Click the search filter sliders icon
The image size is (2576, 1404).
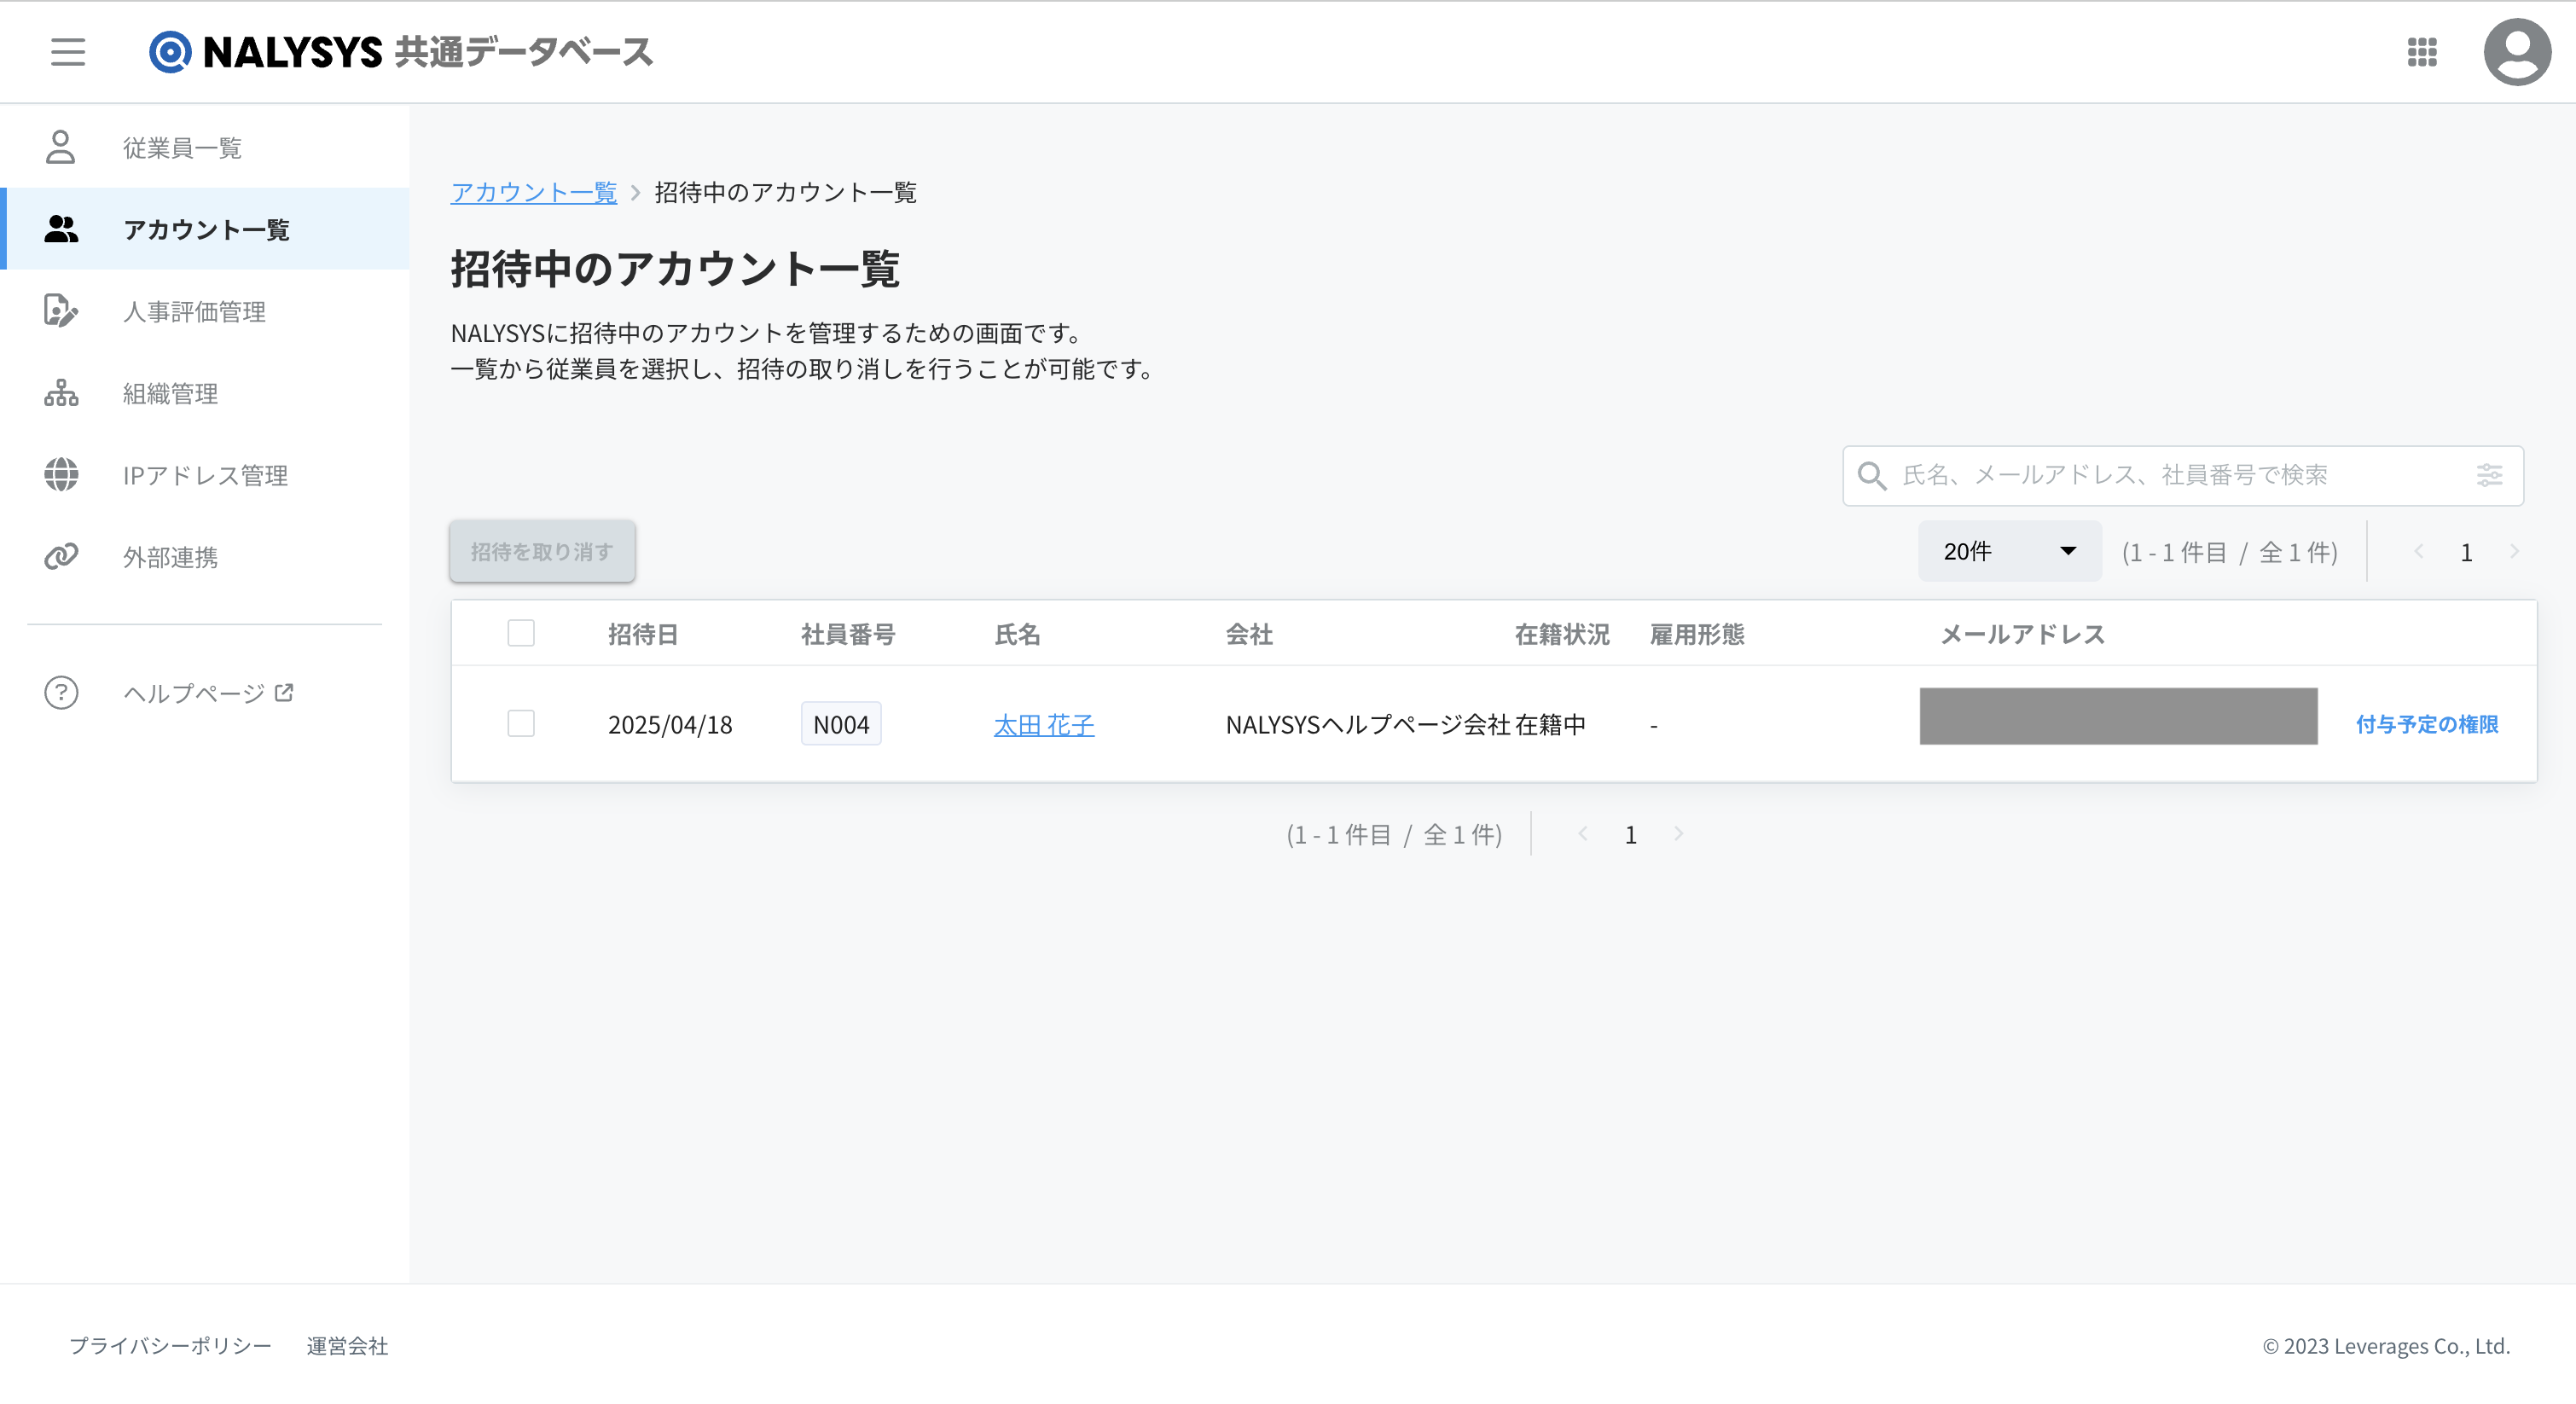tap(2489, 475)
